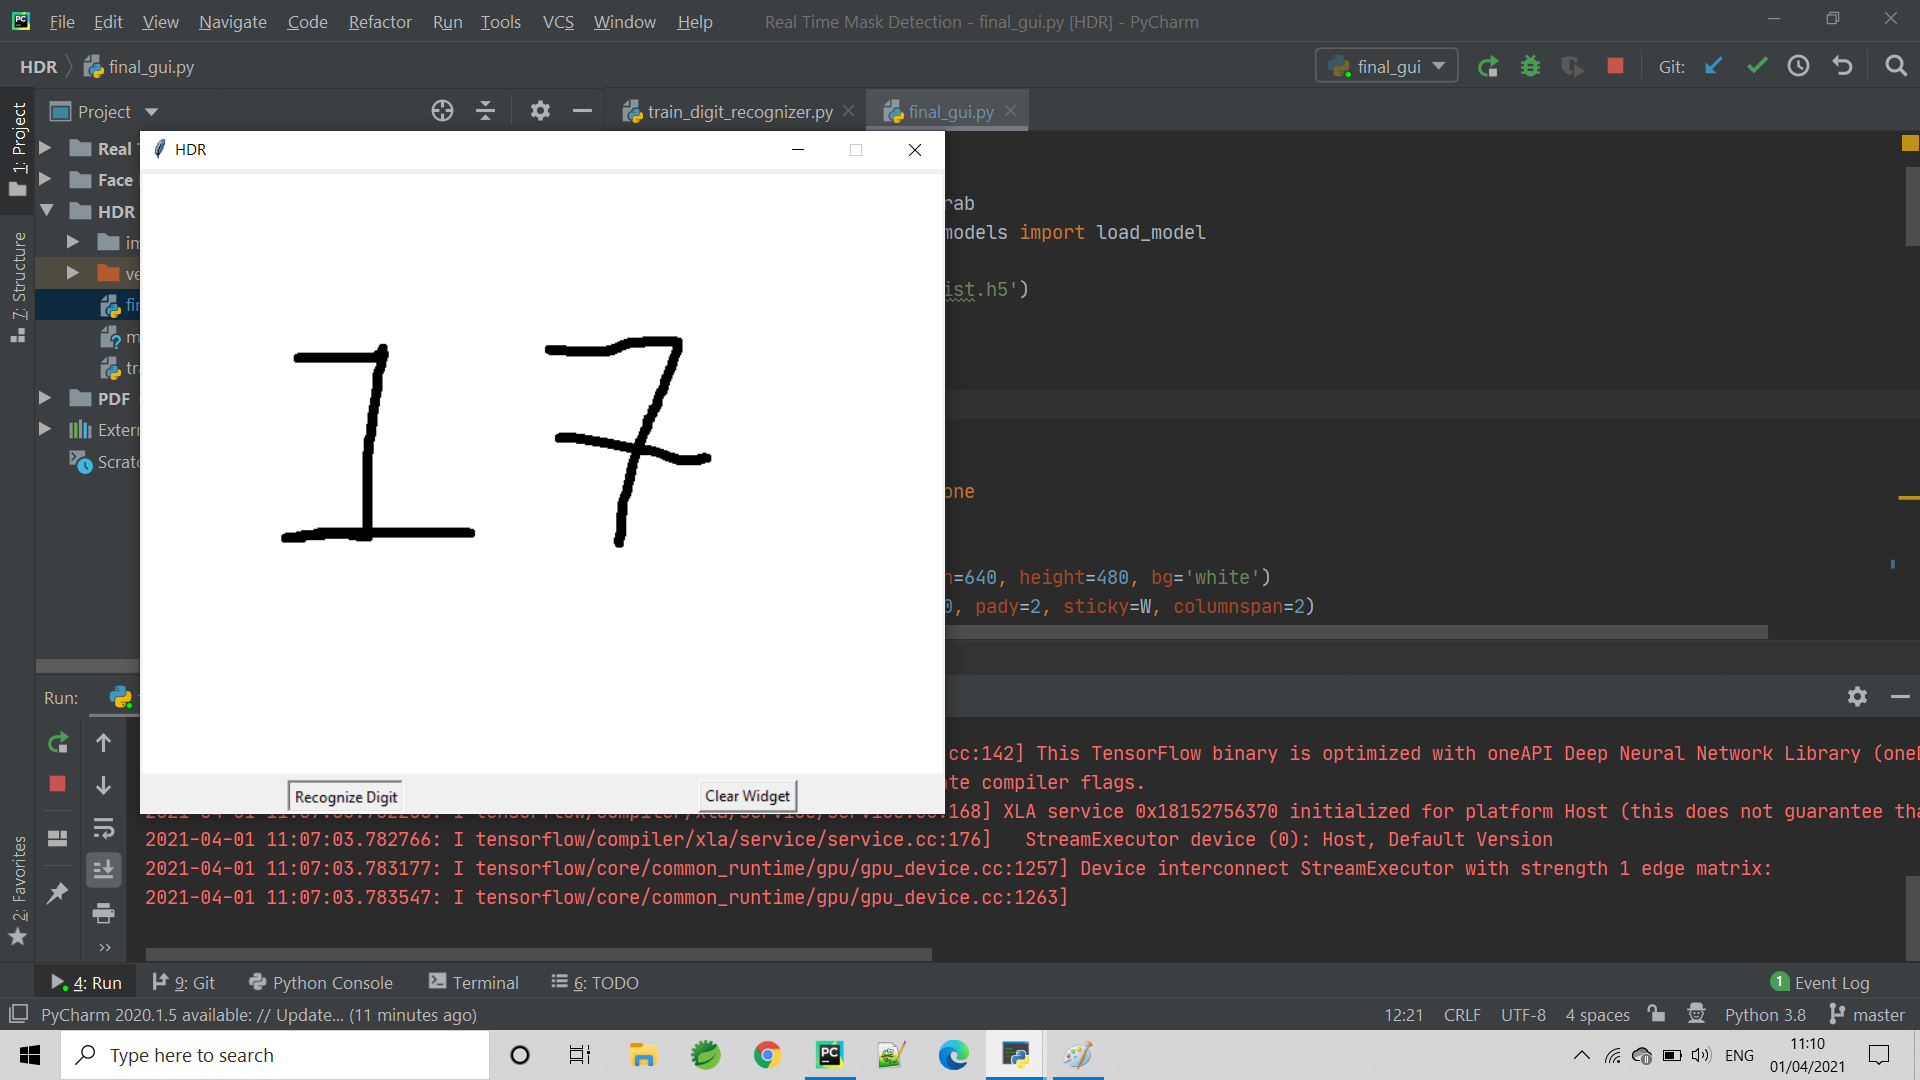Click the Git Commit checkmark icon

[x=1757, y=66]
